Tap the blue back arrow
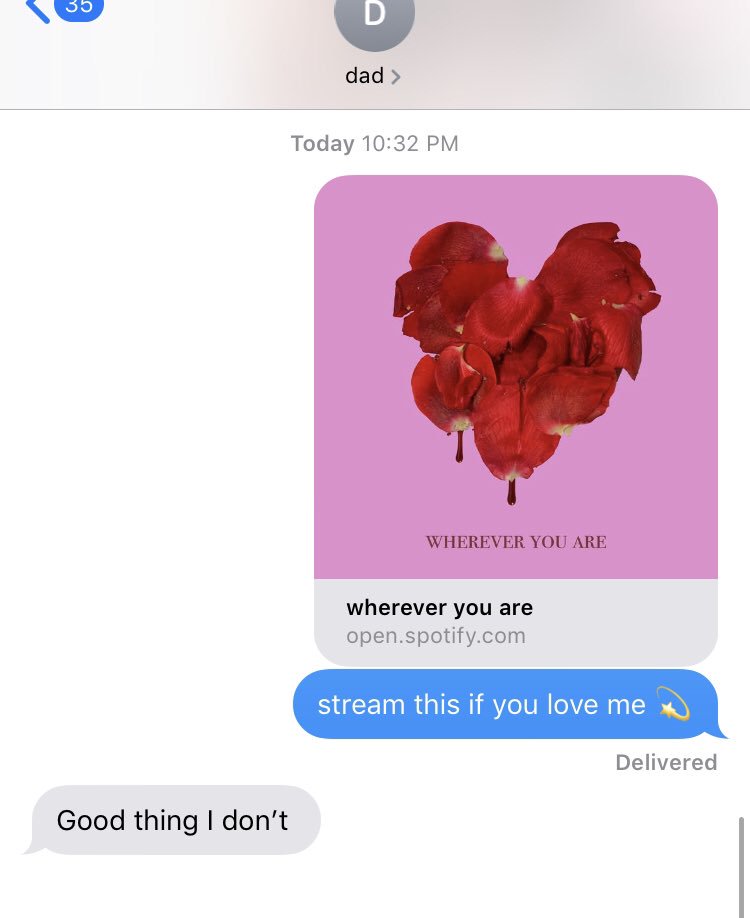Image resolution: width=750 pixels, height=918 pixels. (39, 10)
